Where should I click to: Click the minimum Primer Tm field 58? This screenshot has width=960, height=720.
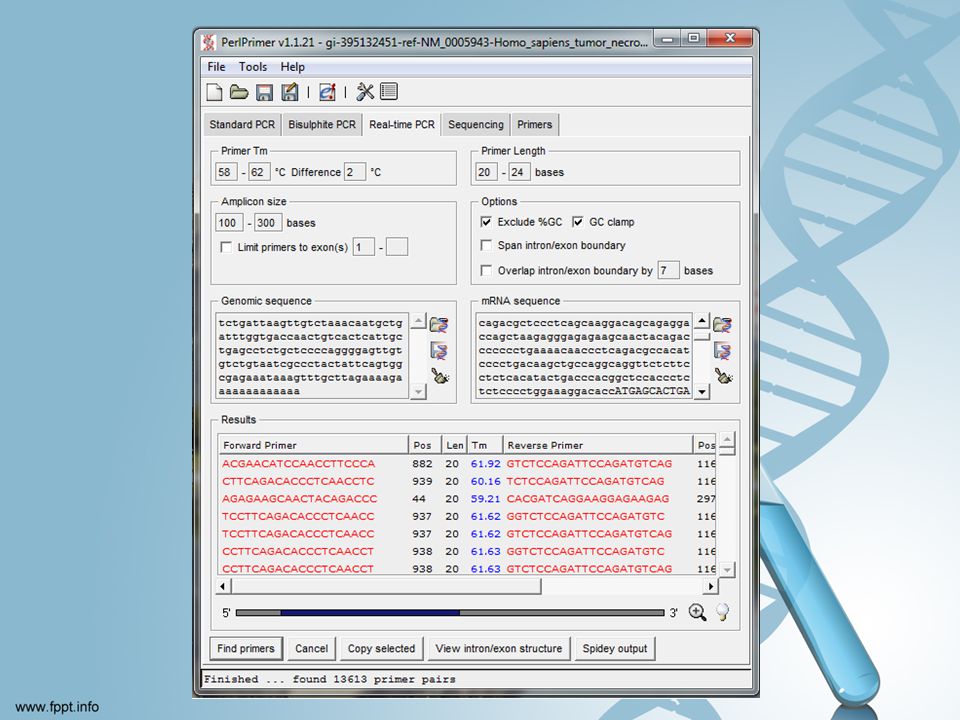point(226,172)
